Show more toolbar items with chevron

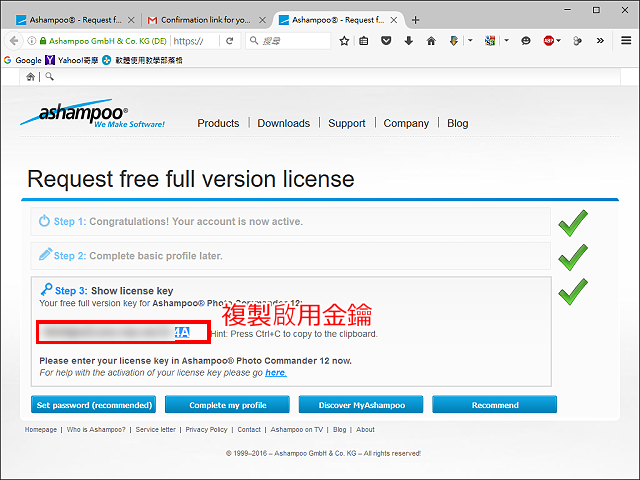click(600, 40)
